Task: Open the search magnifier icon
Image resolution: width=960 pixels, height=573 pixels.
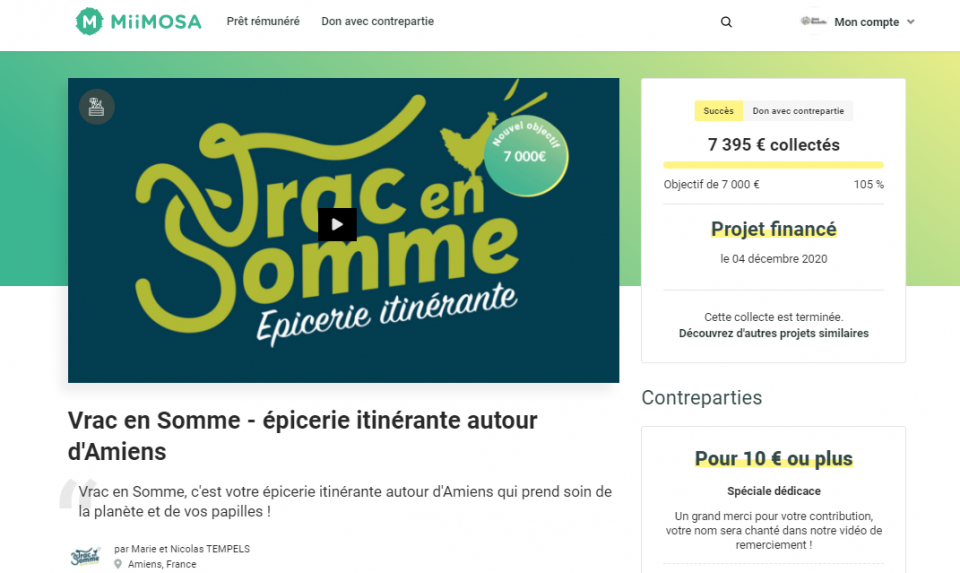Action: pyautogui.click(x=726, y=22)
